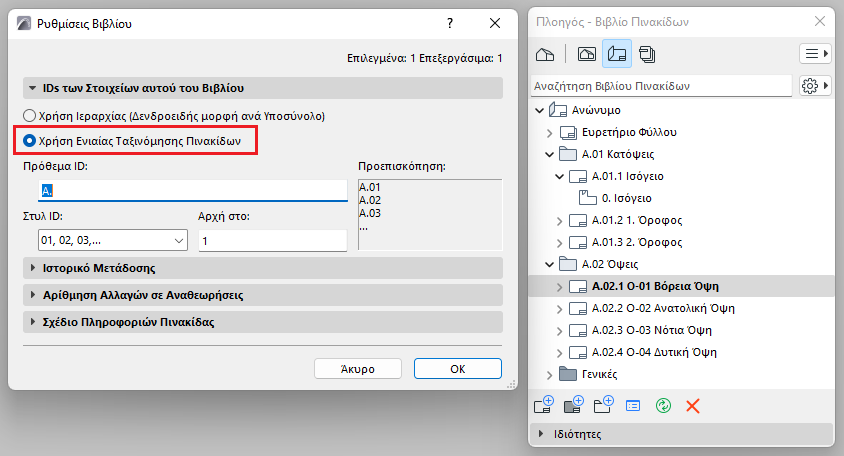
Task: Open the Project Map navigator icon
Action: 545,54
